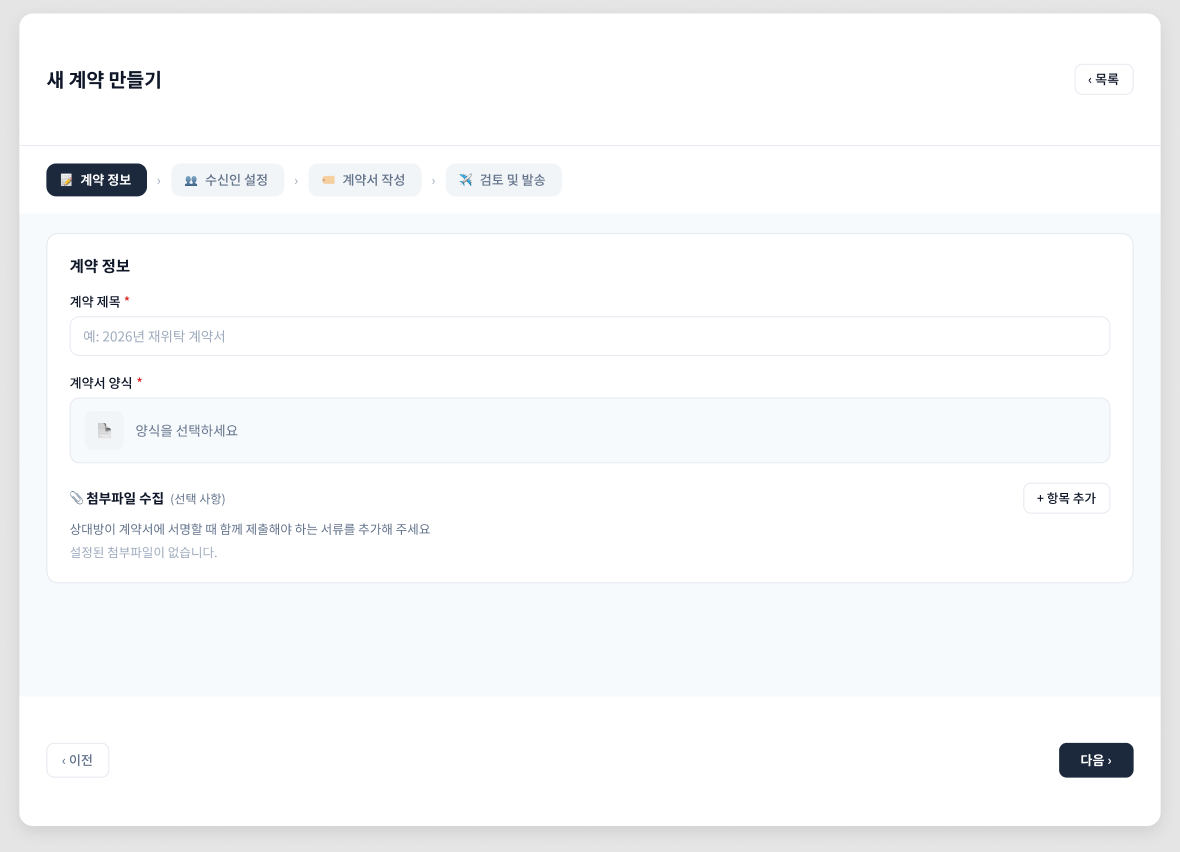Focus the 계약 제목 input field
The width and height of the screenshot is (1180, 852).
590,336
